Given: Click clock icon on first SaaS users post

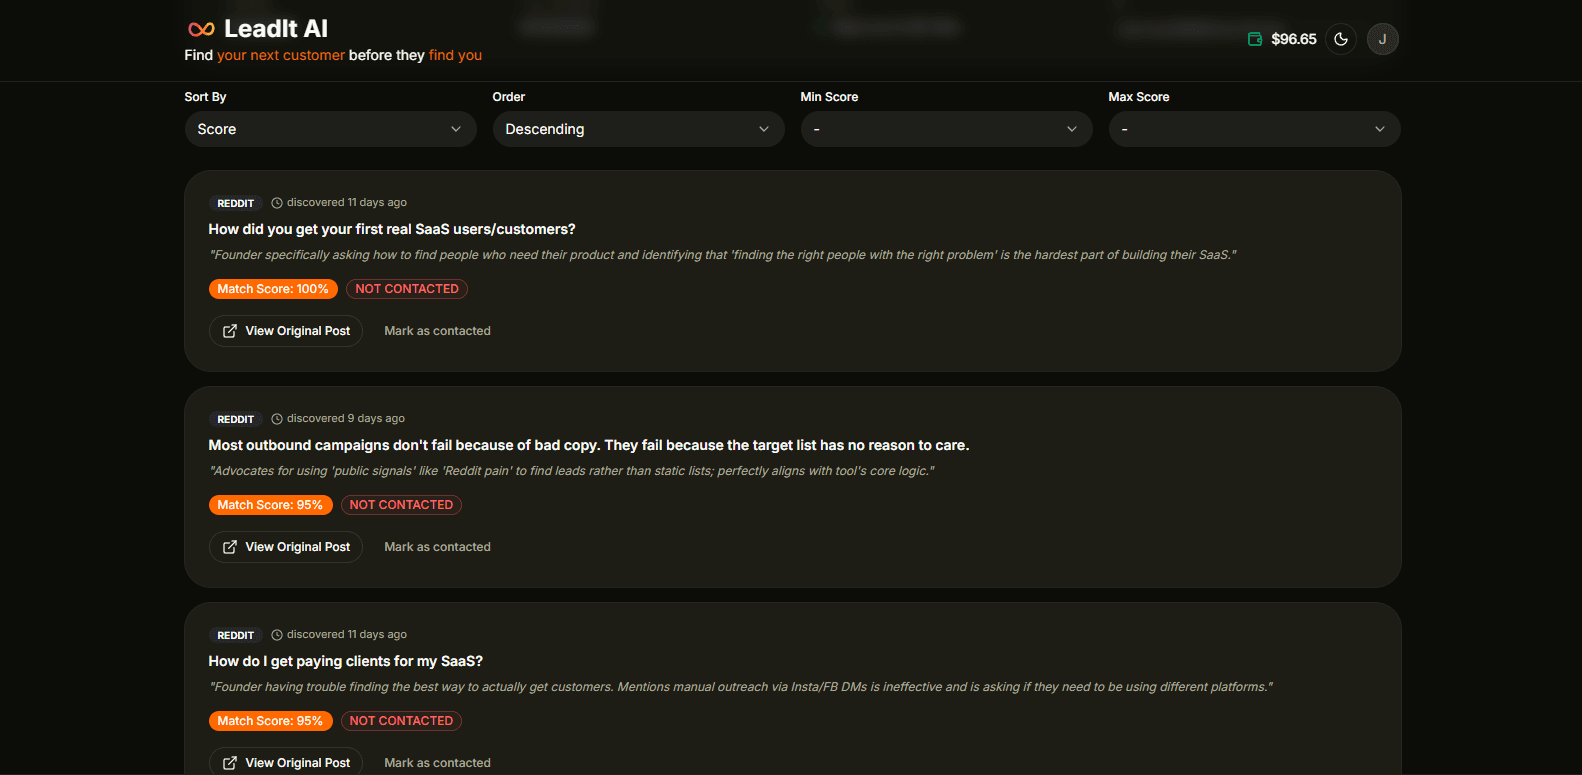Looking at the screenshot, I should tap(277, 203).
